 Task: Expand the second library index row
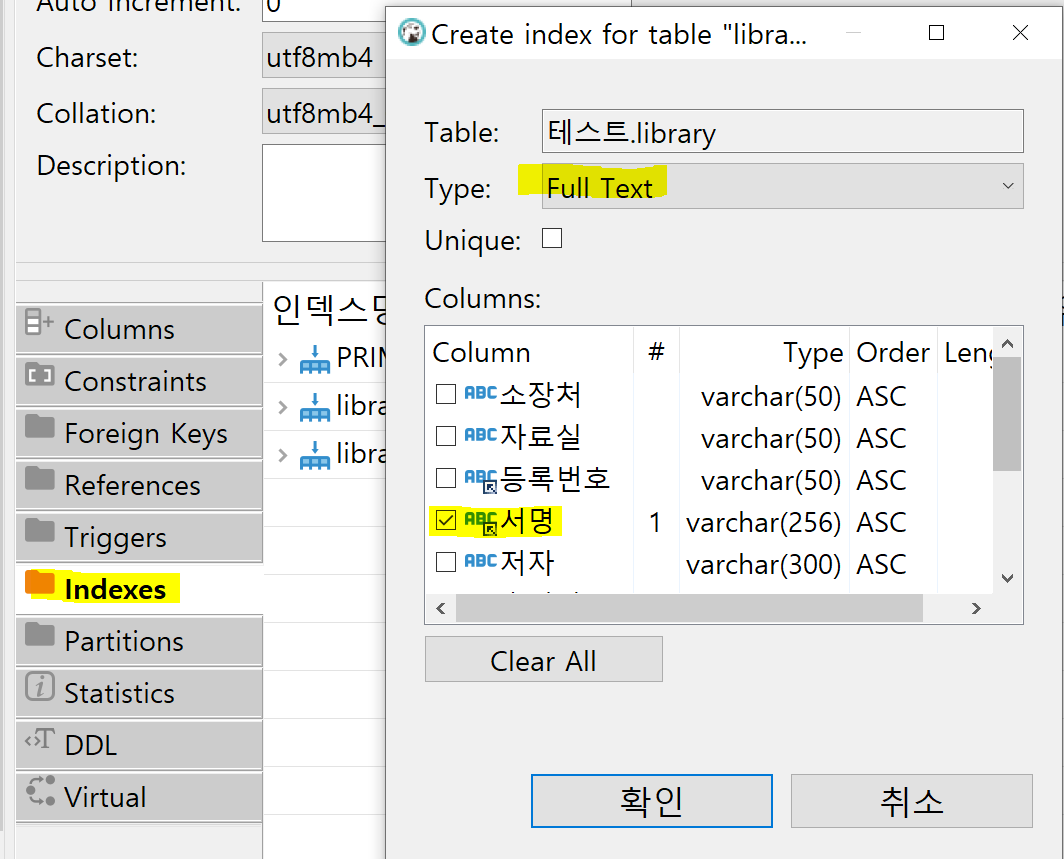pyautogui.click(x=282, y=456)
